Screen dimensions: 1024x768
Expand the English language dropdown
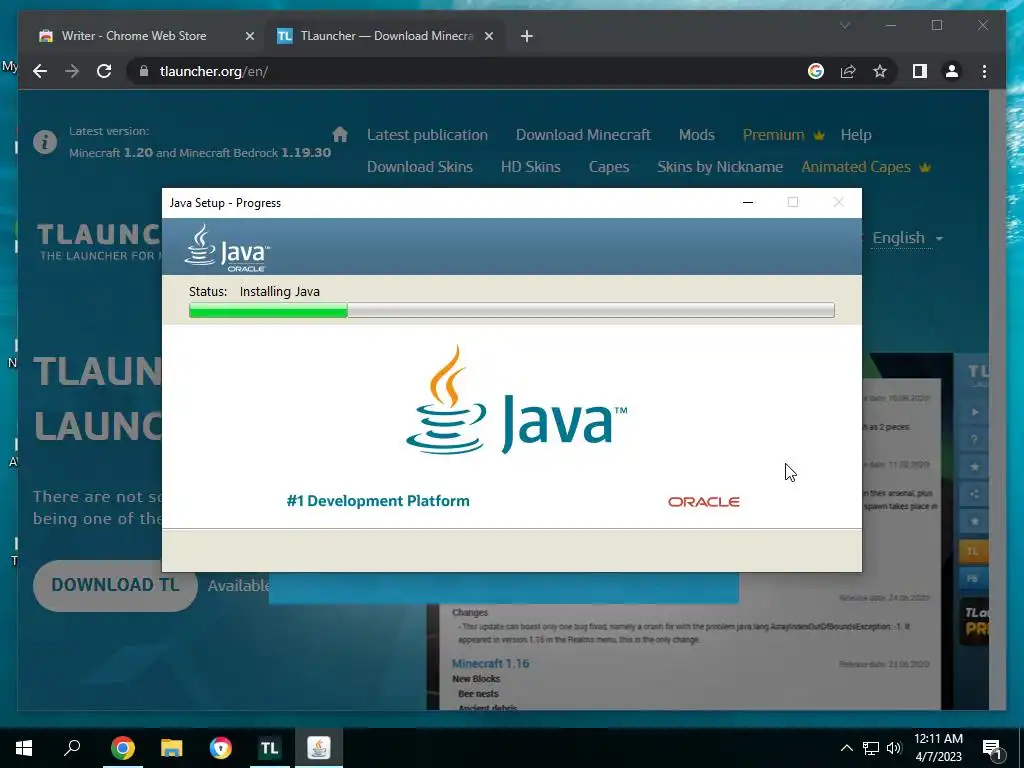pyautogui.click(x=907, y=238)
